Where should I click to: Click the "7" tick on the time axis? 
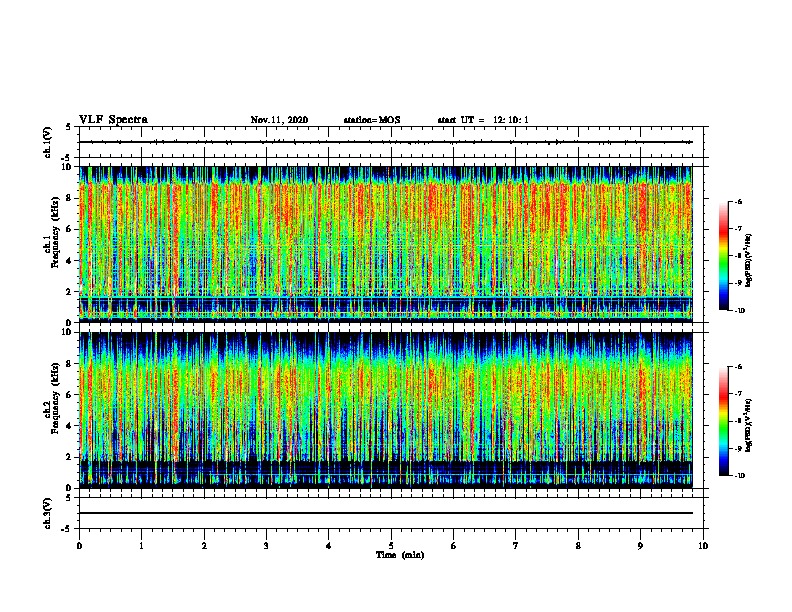pos(516,546)
